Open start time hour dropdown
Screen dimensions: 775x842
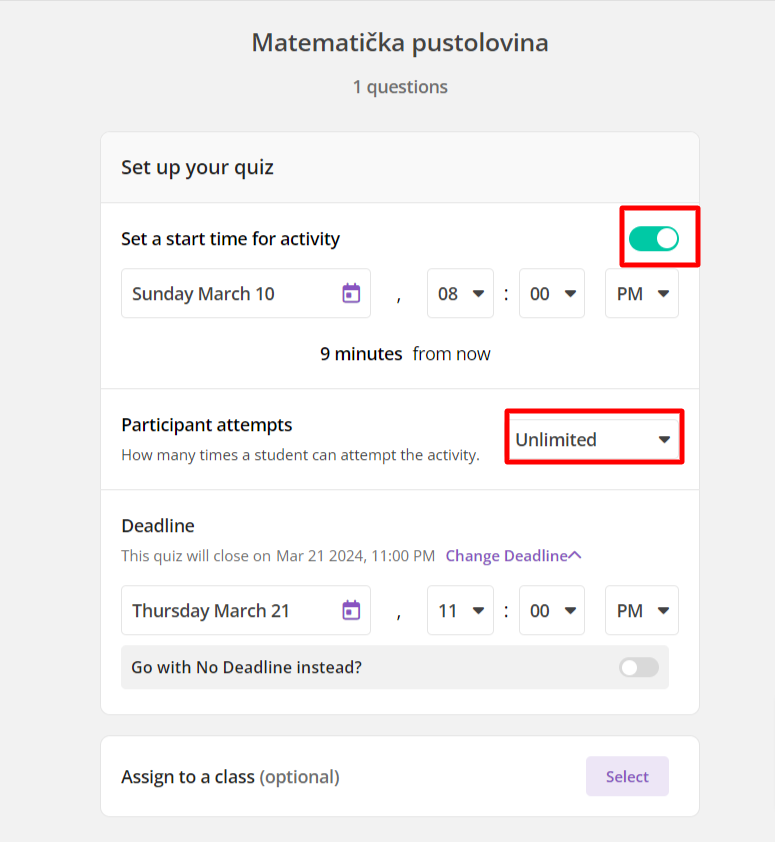(x=460, y=294)
